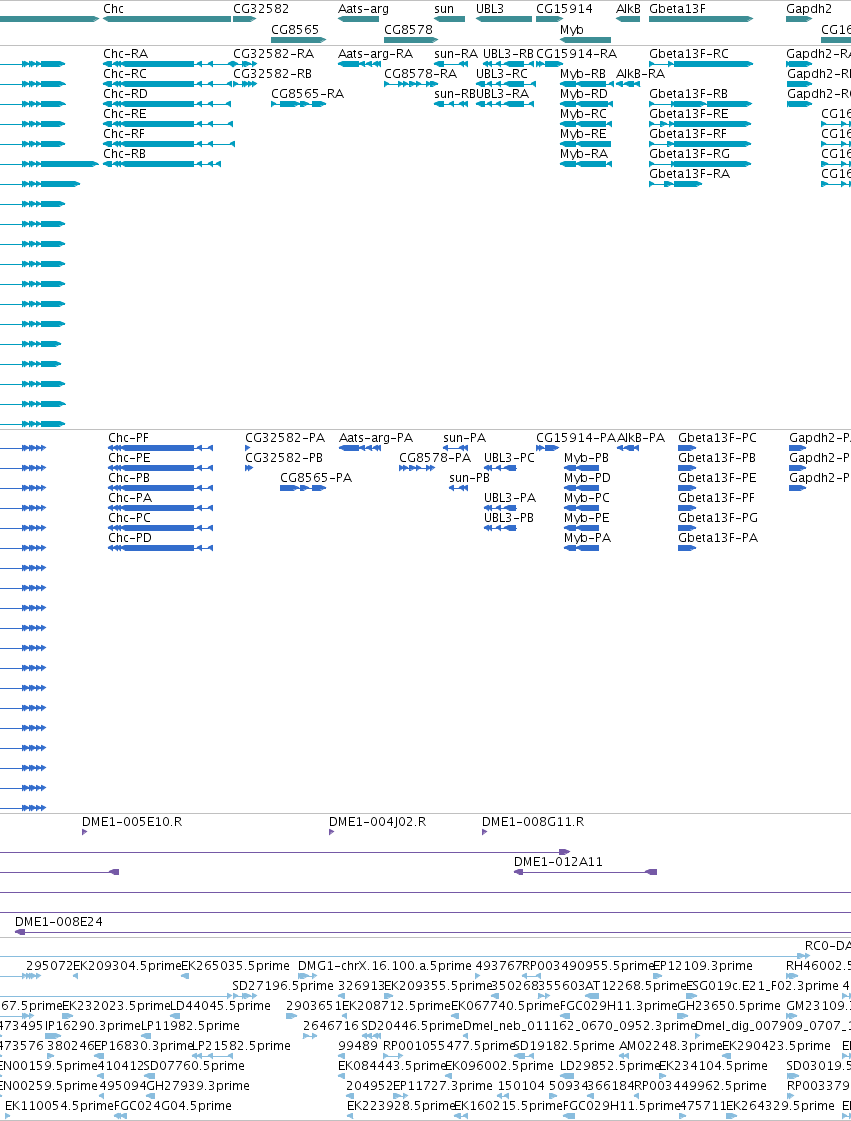Select the Aats-arg gene label

click(363, 9)
